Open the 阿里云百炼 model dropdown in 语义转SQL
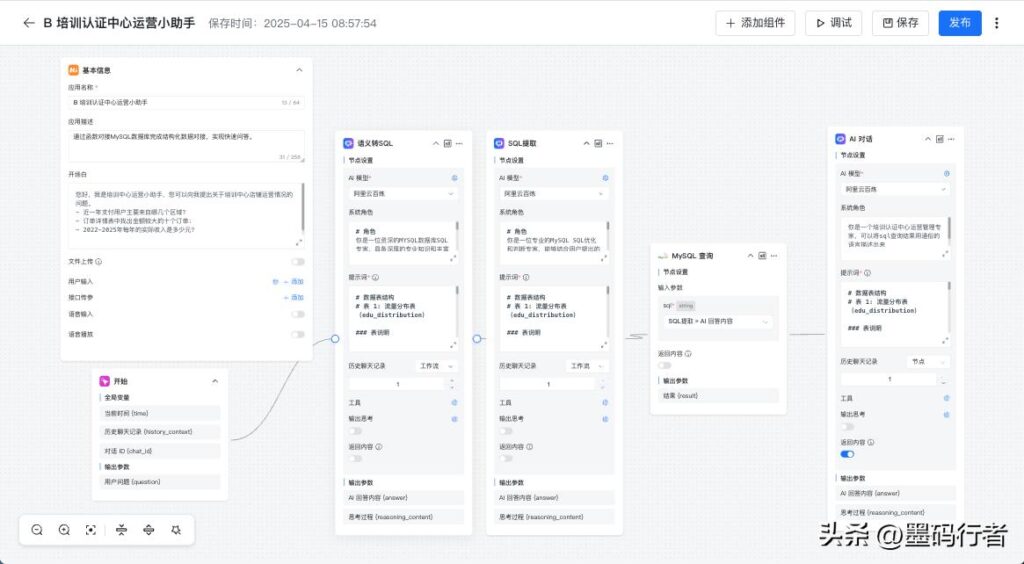The width and height of the screenshot is (1024, 564). pos(402,193)
